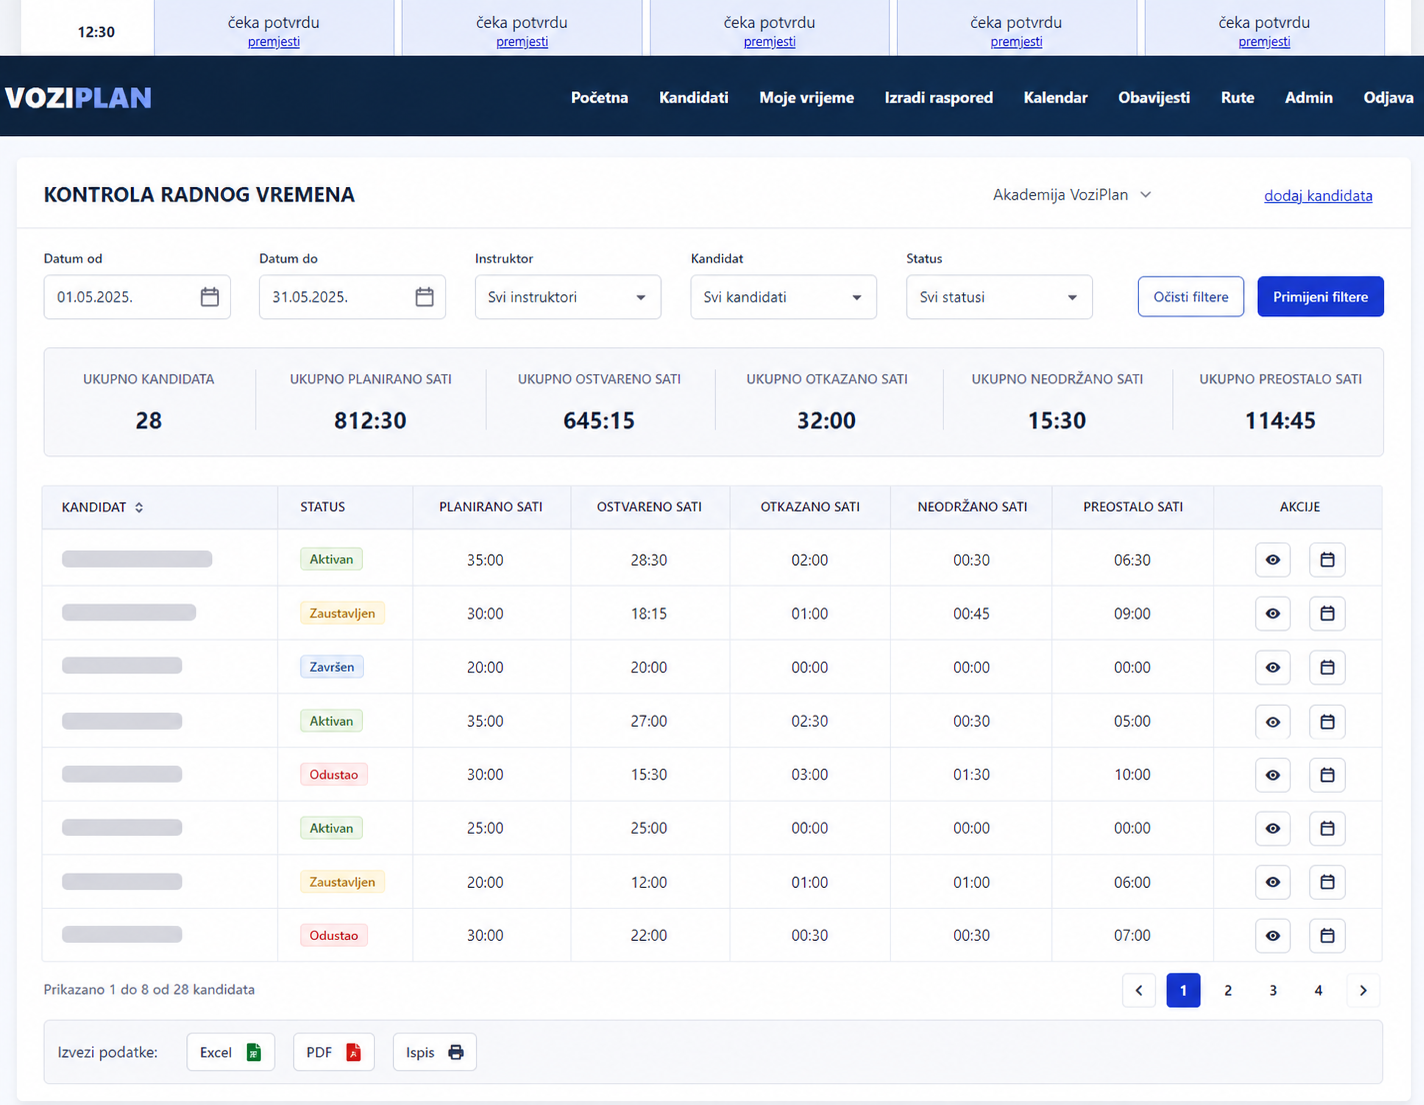Click the VOZIPLAN logo
The width and height of the screenshot is (1424, 1105).
coord(78,97)
